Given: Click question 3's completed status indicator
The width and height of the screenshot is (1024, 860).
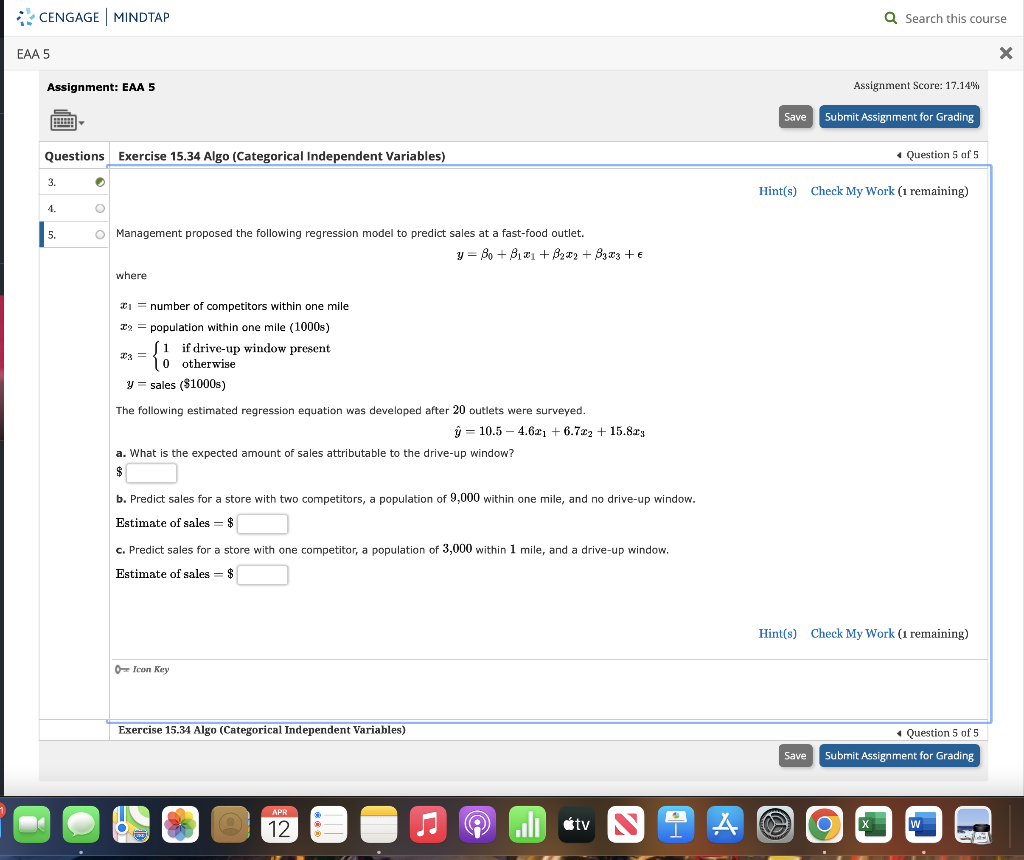Looking at the screenshot, I should click(98, 182).
